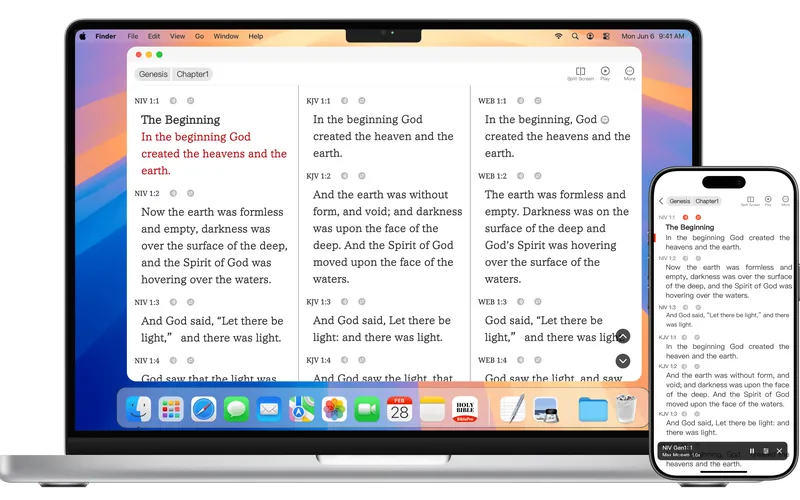Screen dimensions: 800x500
Task: Click the first round icon beside WEB 1:2 on Mac
Action: click(x=520, y=176)
